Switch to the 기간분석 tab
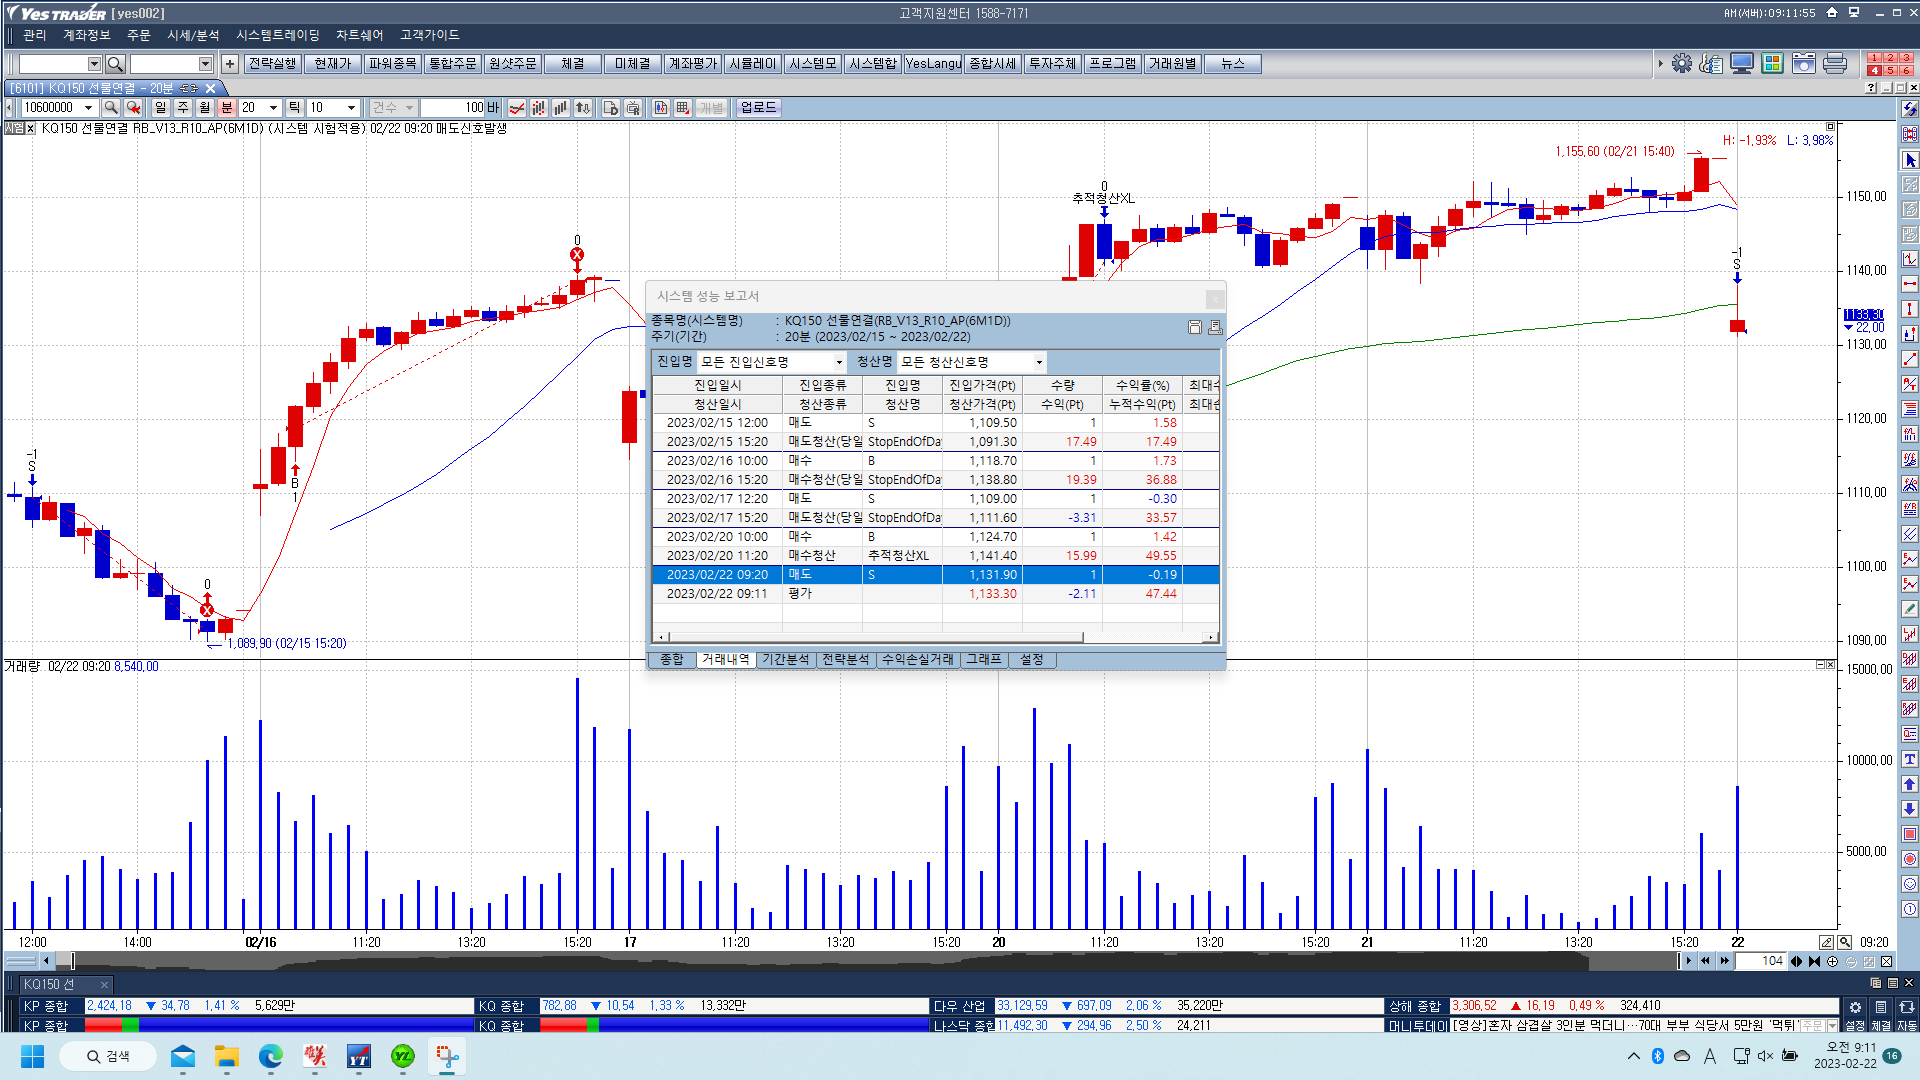Viewport: 1920px width, 1080px height. point(785,659)
